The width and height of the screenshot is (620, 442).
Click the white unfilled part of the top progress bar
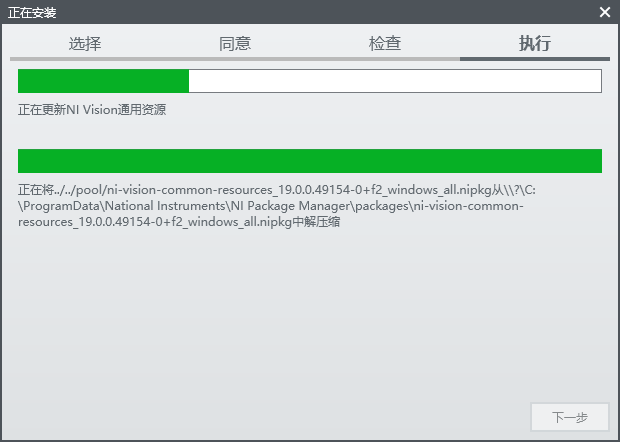click(x=395, y=81)
